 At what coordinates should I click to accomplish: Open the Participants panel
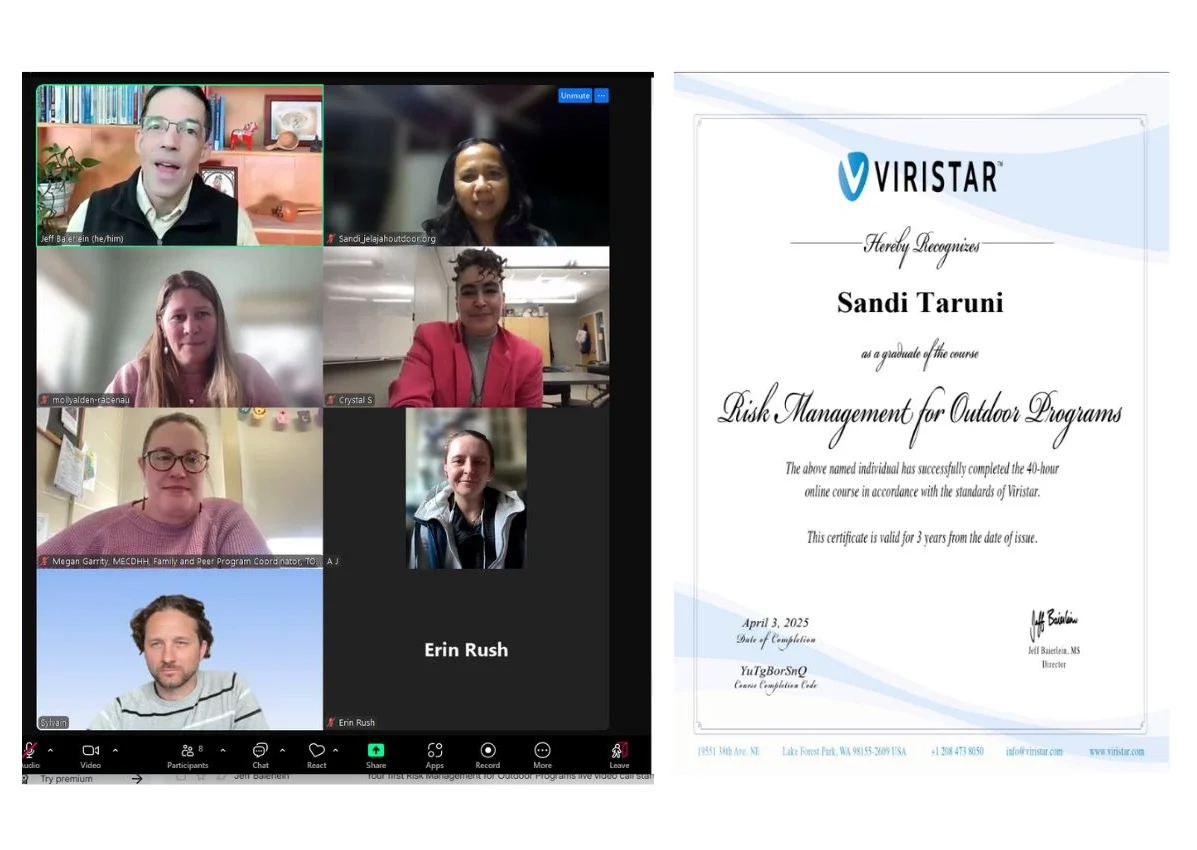pos(187,750)
